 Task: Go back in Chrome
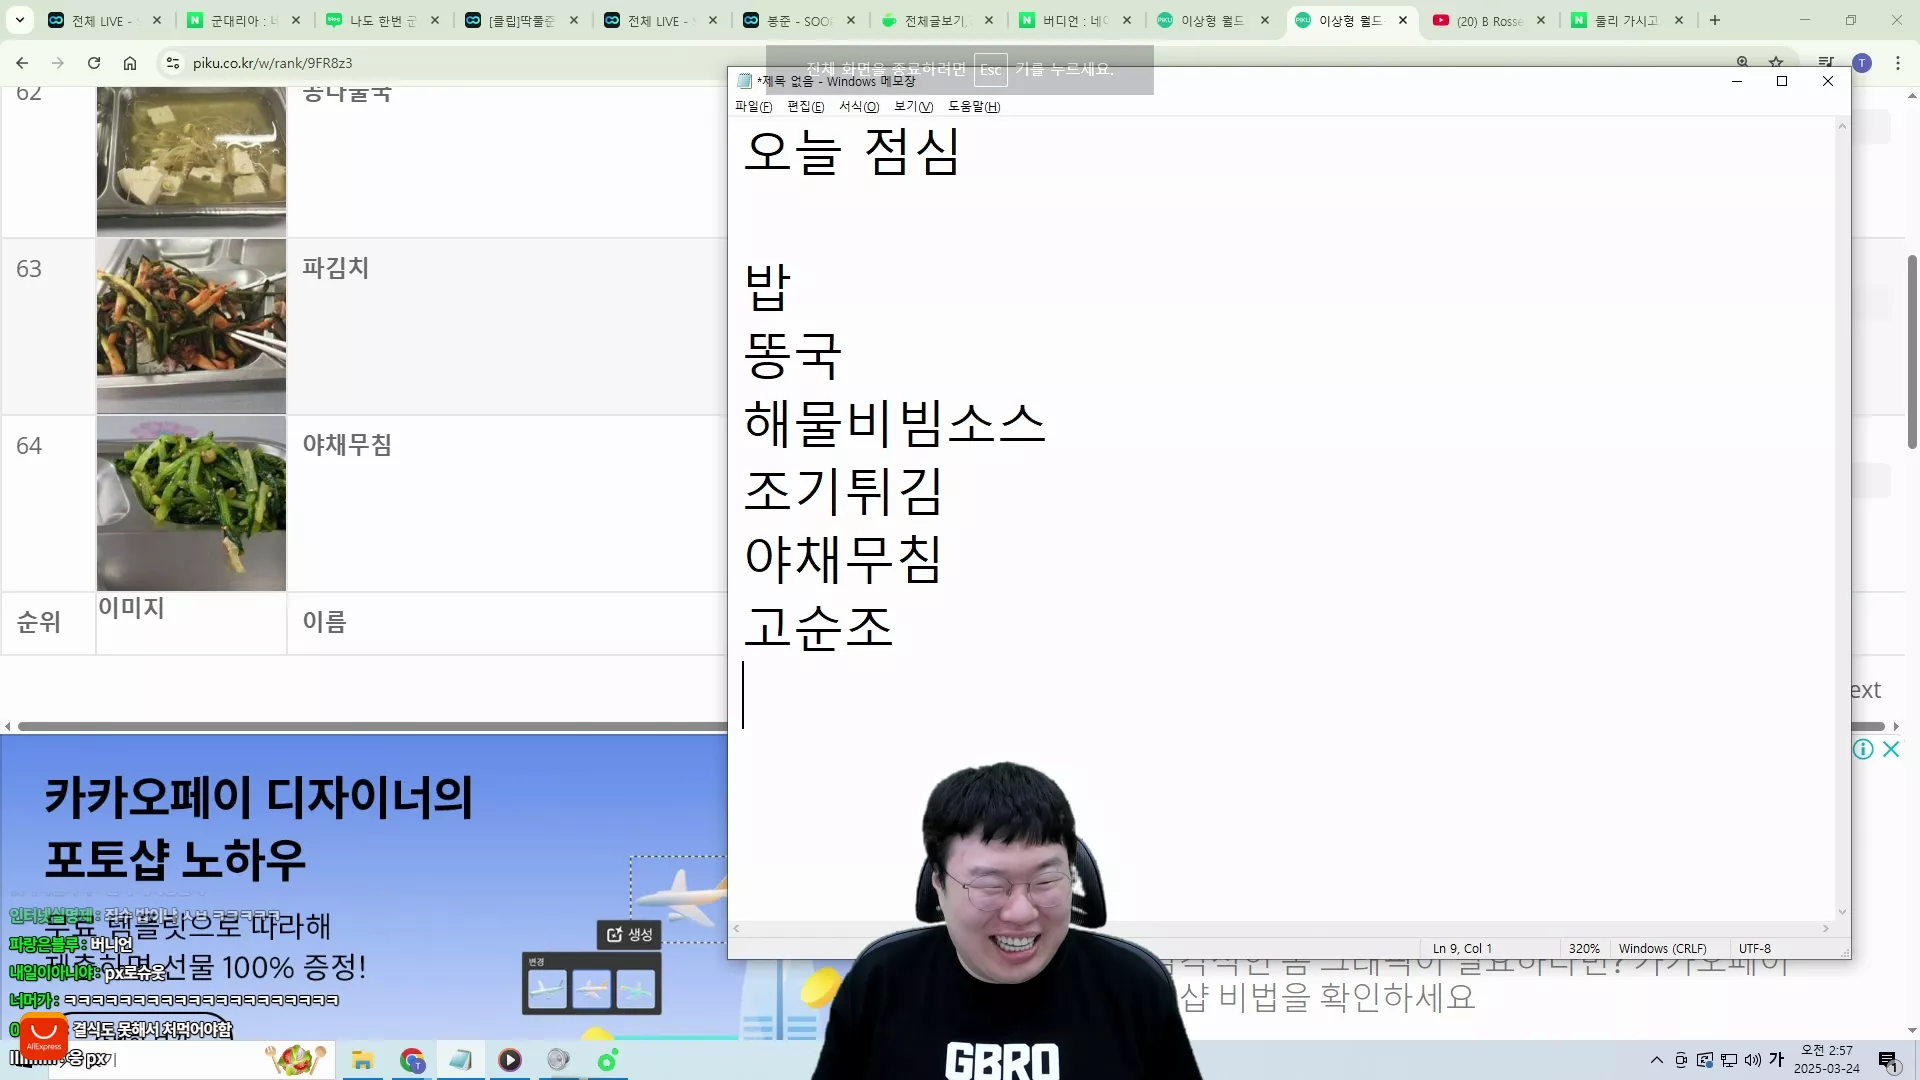pos(22,63)
